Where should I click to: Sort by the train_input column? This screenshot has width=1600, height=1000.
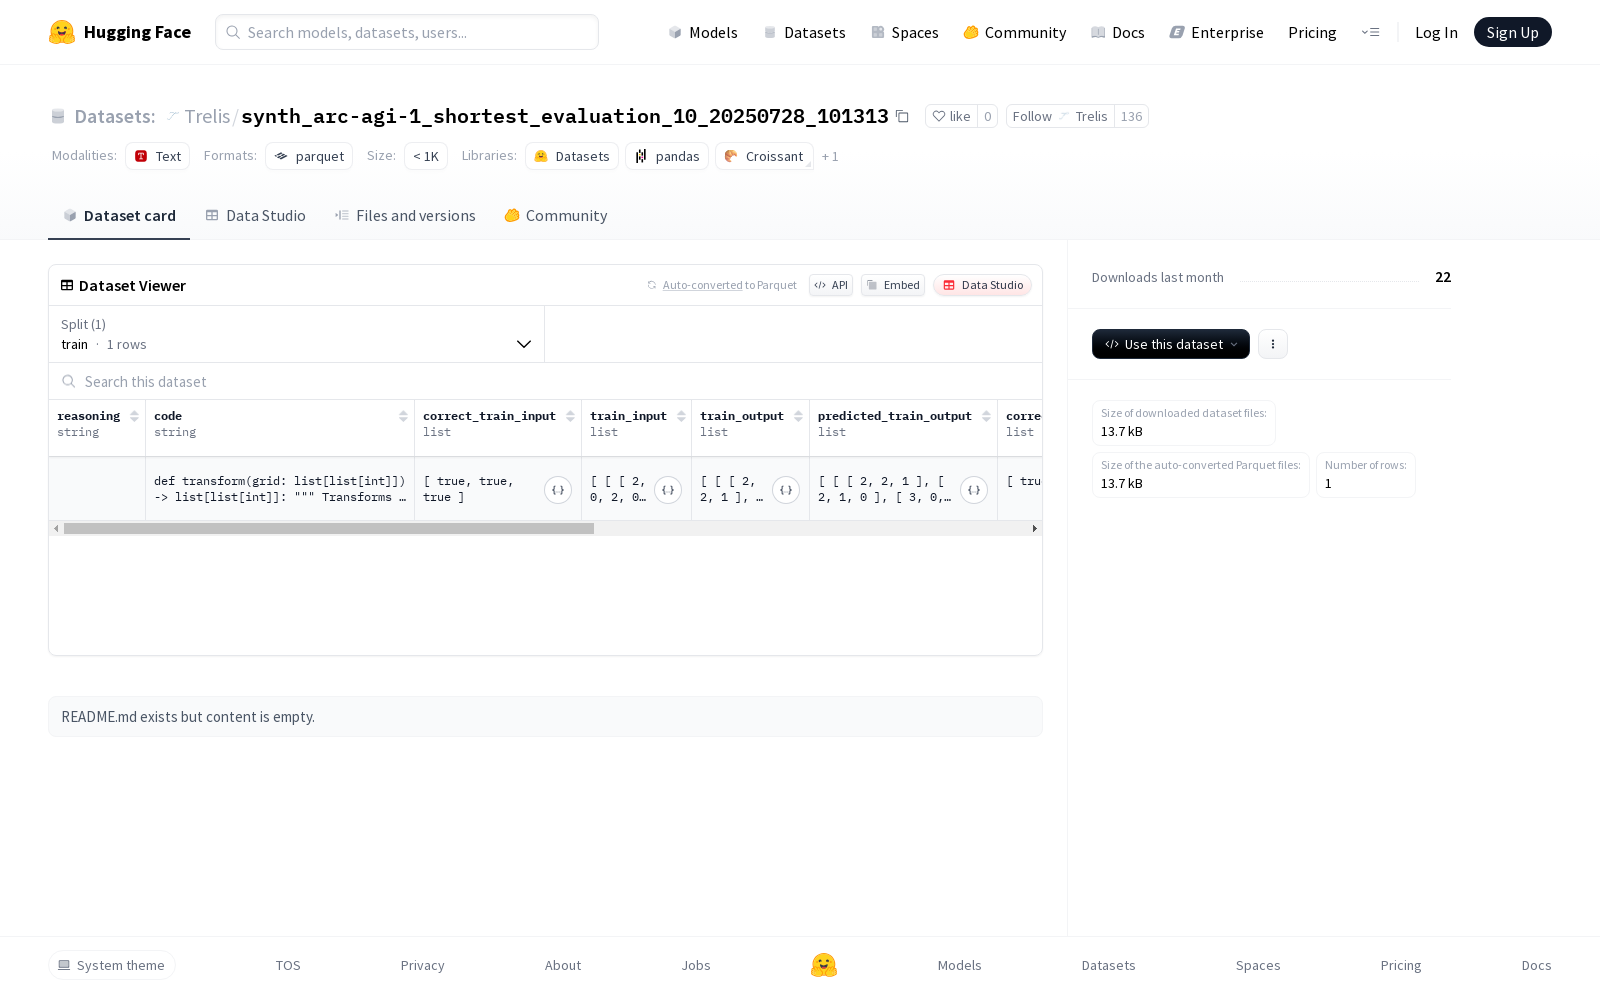pyautogui.click(x=681, y=416)
